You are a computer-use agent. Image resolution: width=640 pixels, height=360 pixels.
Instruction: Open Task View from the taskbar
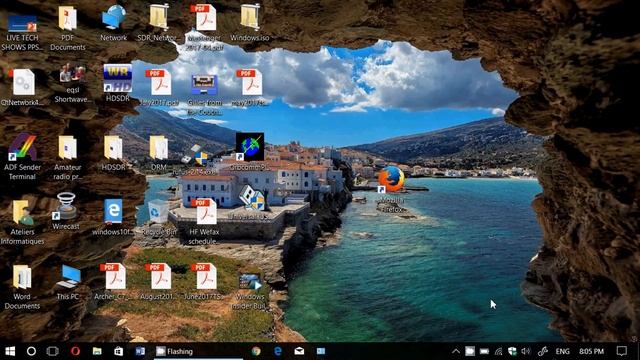[53, 351]
